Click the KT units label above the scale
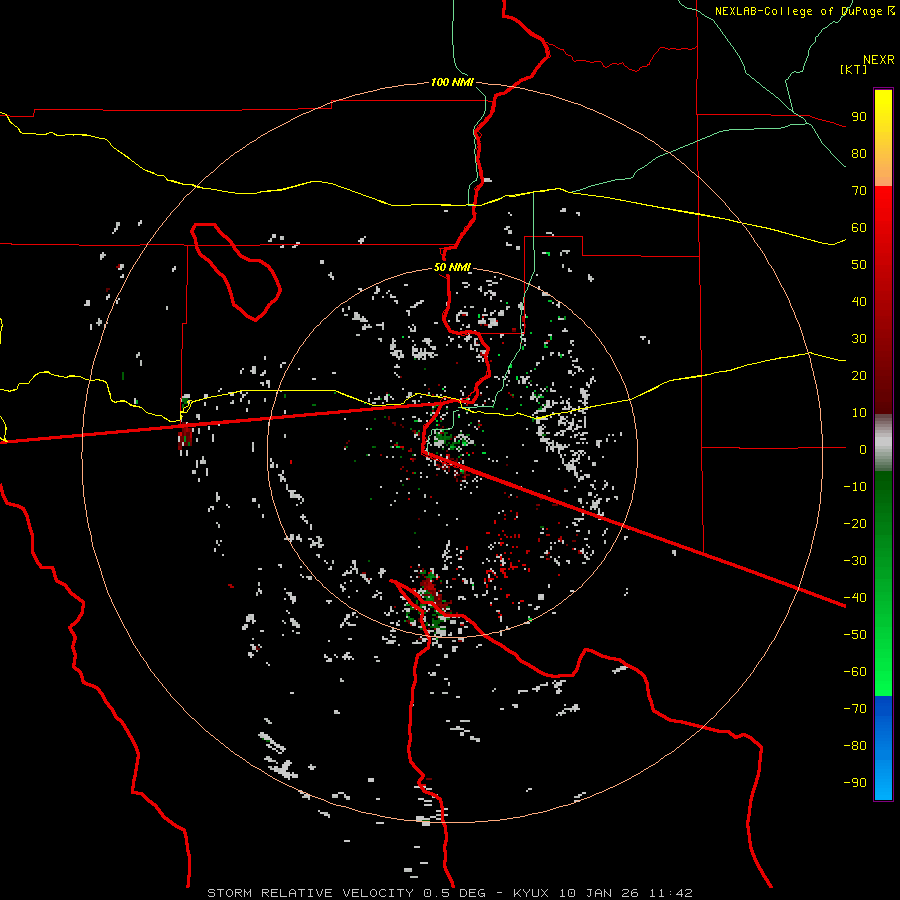This screenshot has height=900, width=900. click(854, 69)
